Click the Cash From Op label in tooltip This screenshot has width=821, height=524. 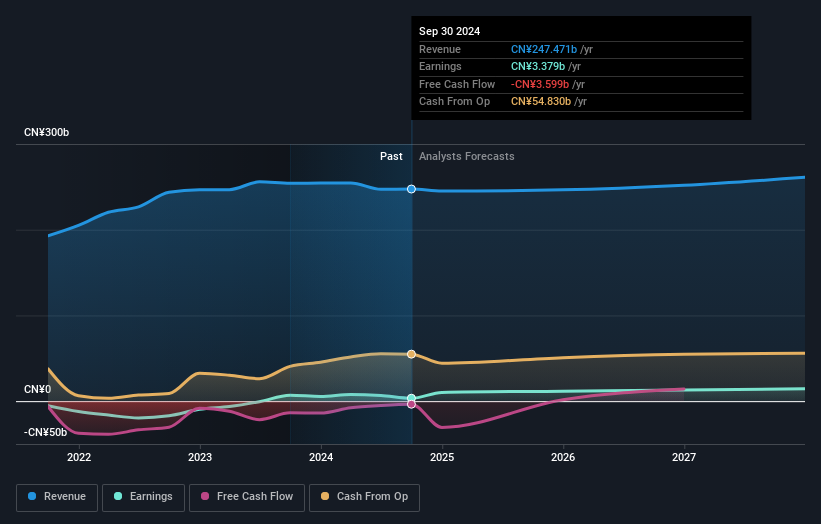point(454,102)
